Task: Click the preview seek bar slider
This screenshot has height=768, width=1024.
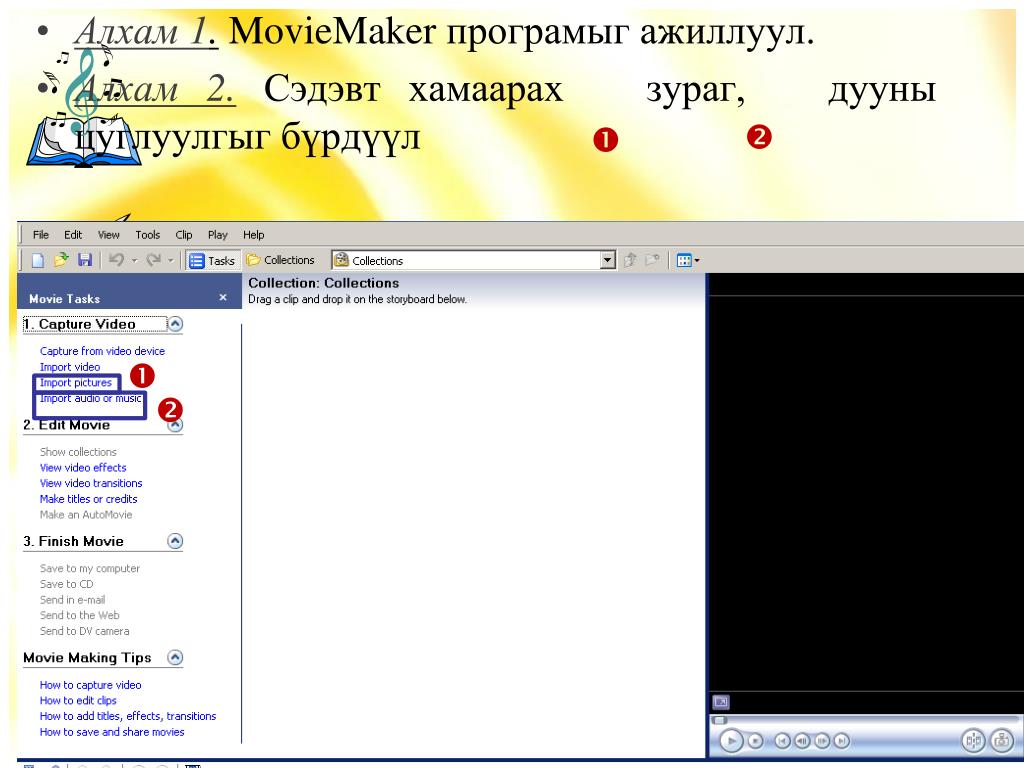Action: pyautogui.click(x=720, y=720)
